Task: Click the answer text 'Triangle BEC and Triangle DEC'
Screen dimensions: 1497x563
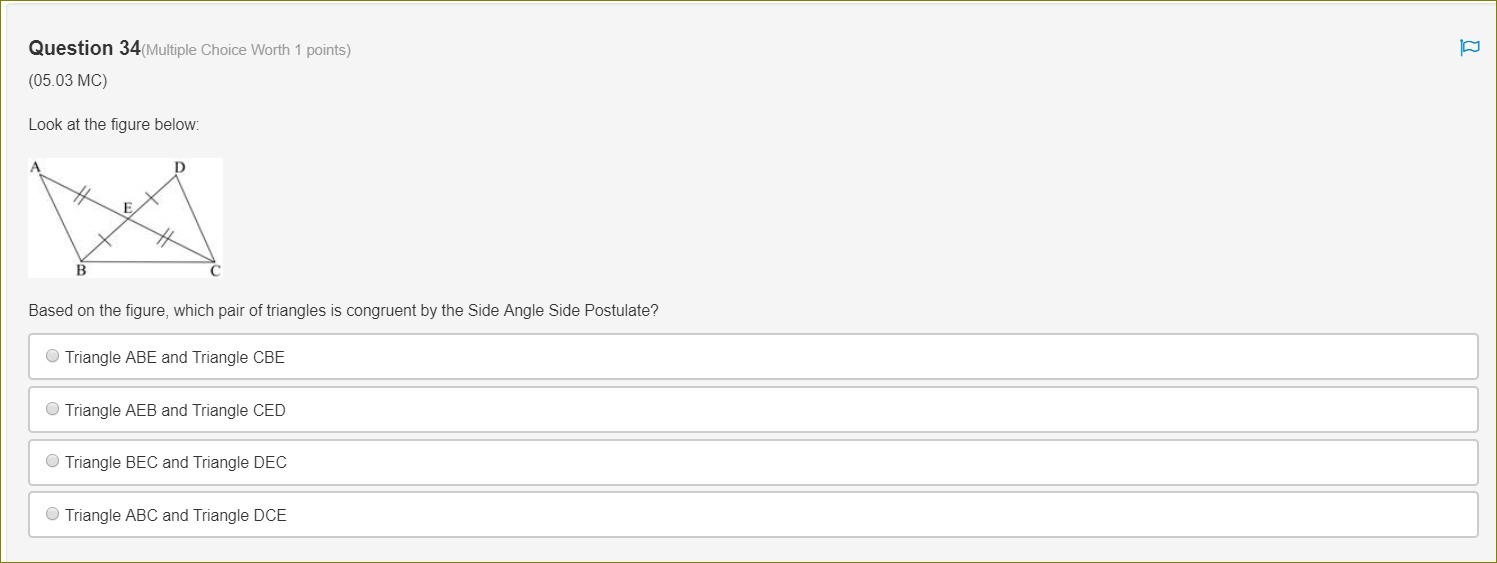Action: click(176, 462)
